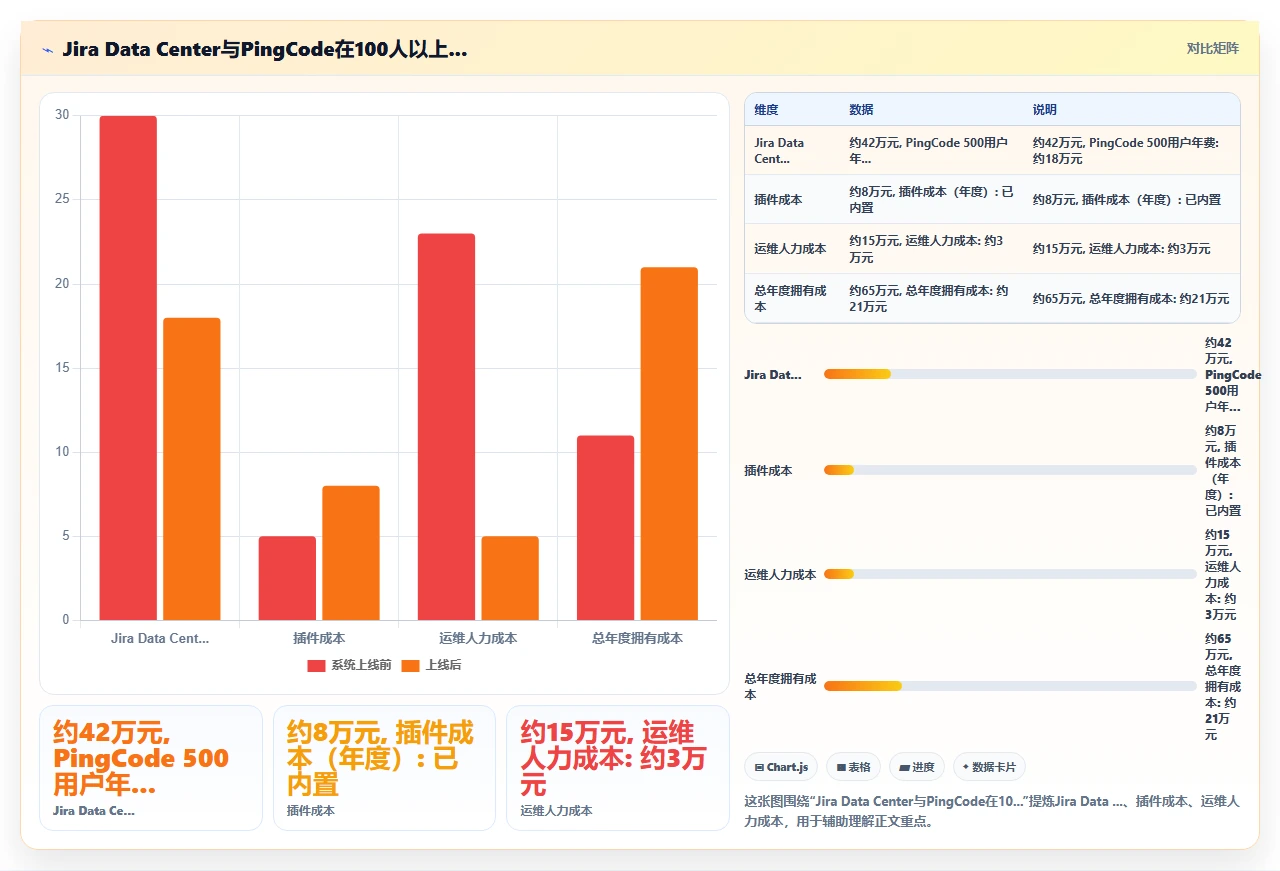This screenshot has height=871, width=1280.
Task: Select the 进度 tag chip
Action: click(x=916, y=767)
